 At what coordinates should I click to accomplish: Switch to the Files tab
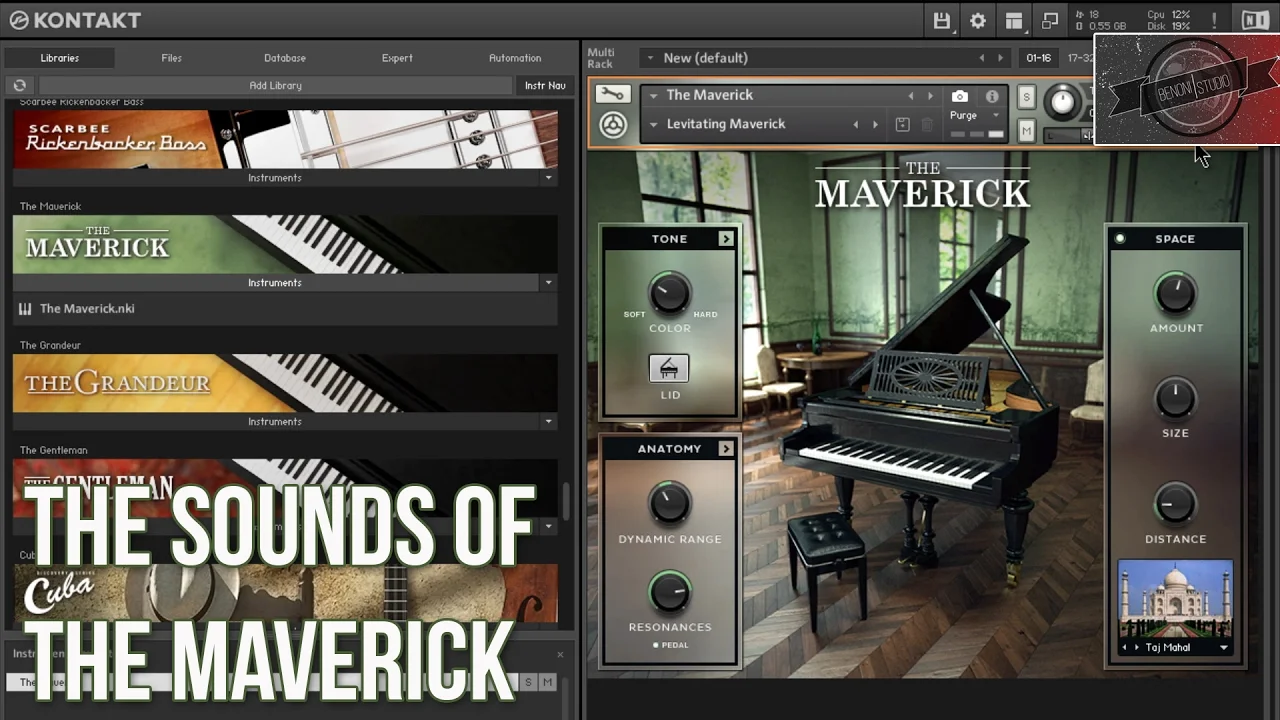[172, 58]
